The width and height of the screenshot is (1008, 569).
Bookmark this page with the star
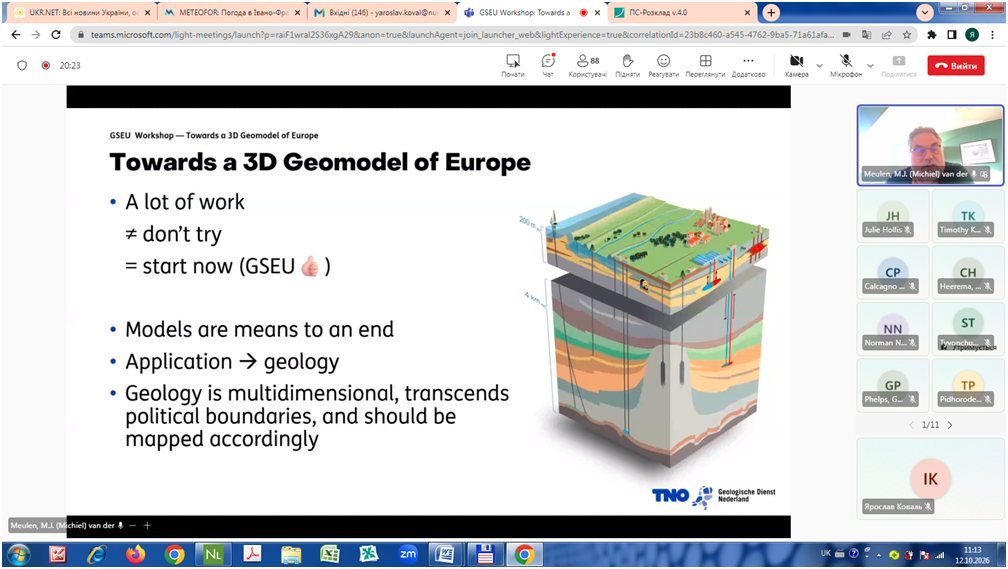pyautogui.click(x=906, y=35)
